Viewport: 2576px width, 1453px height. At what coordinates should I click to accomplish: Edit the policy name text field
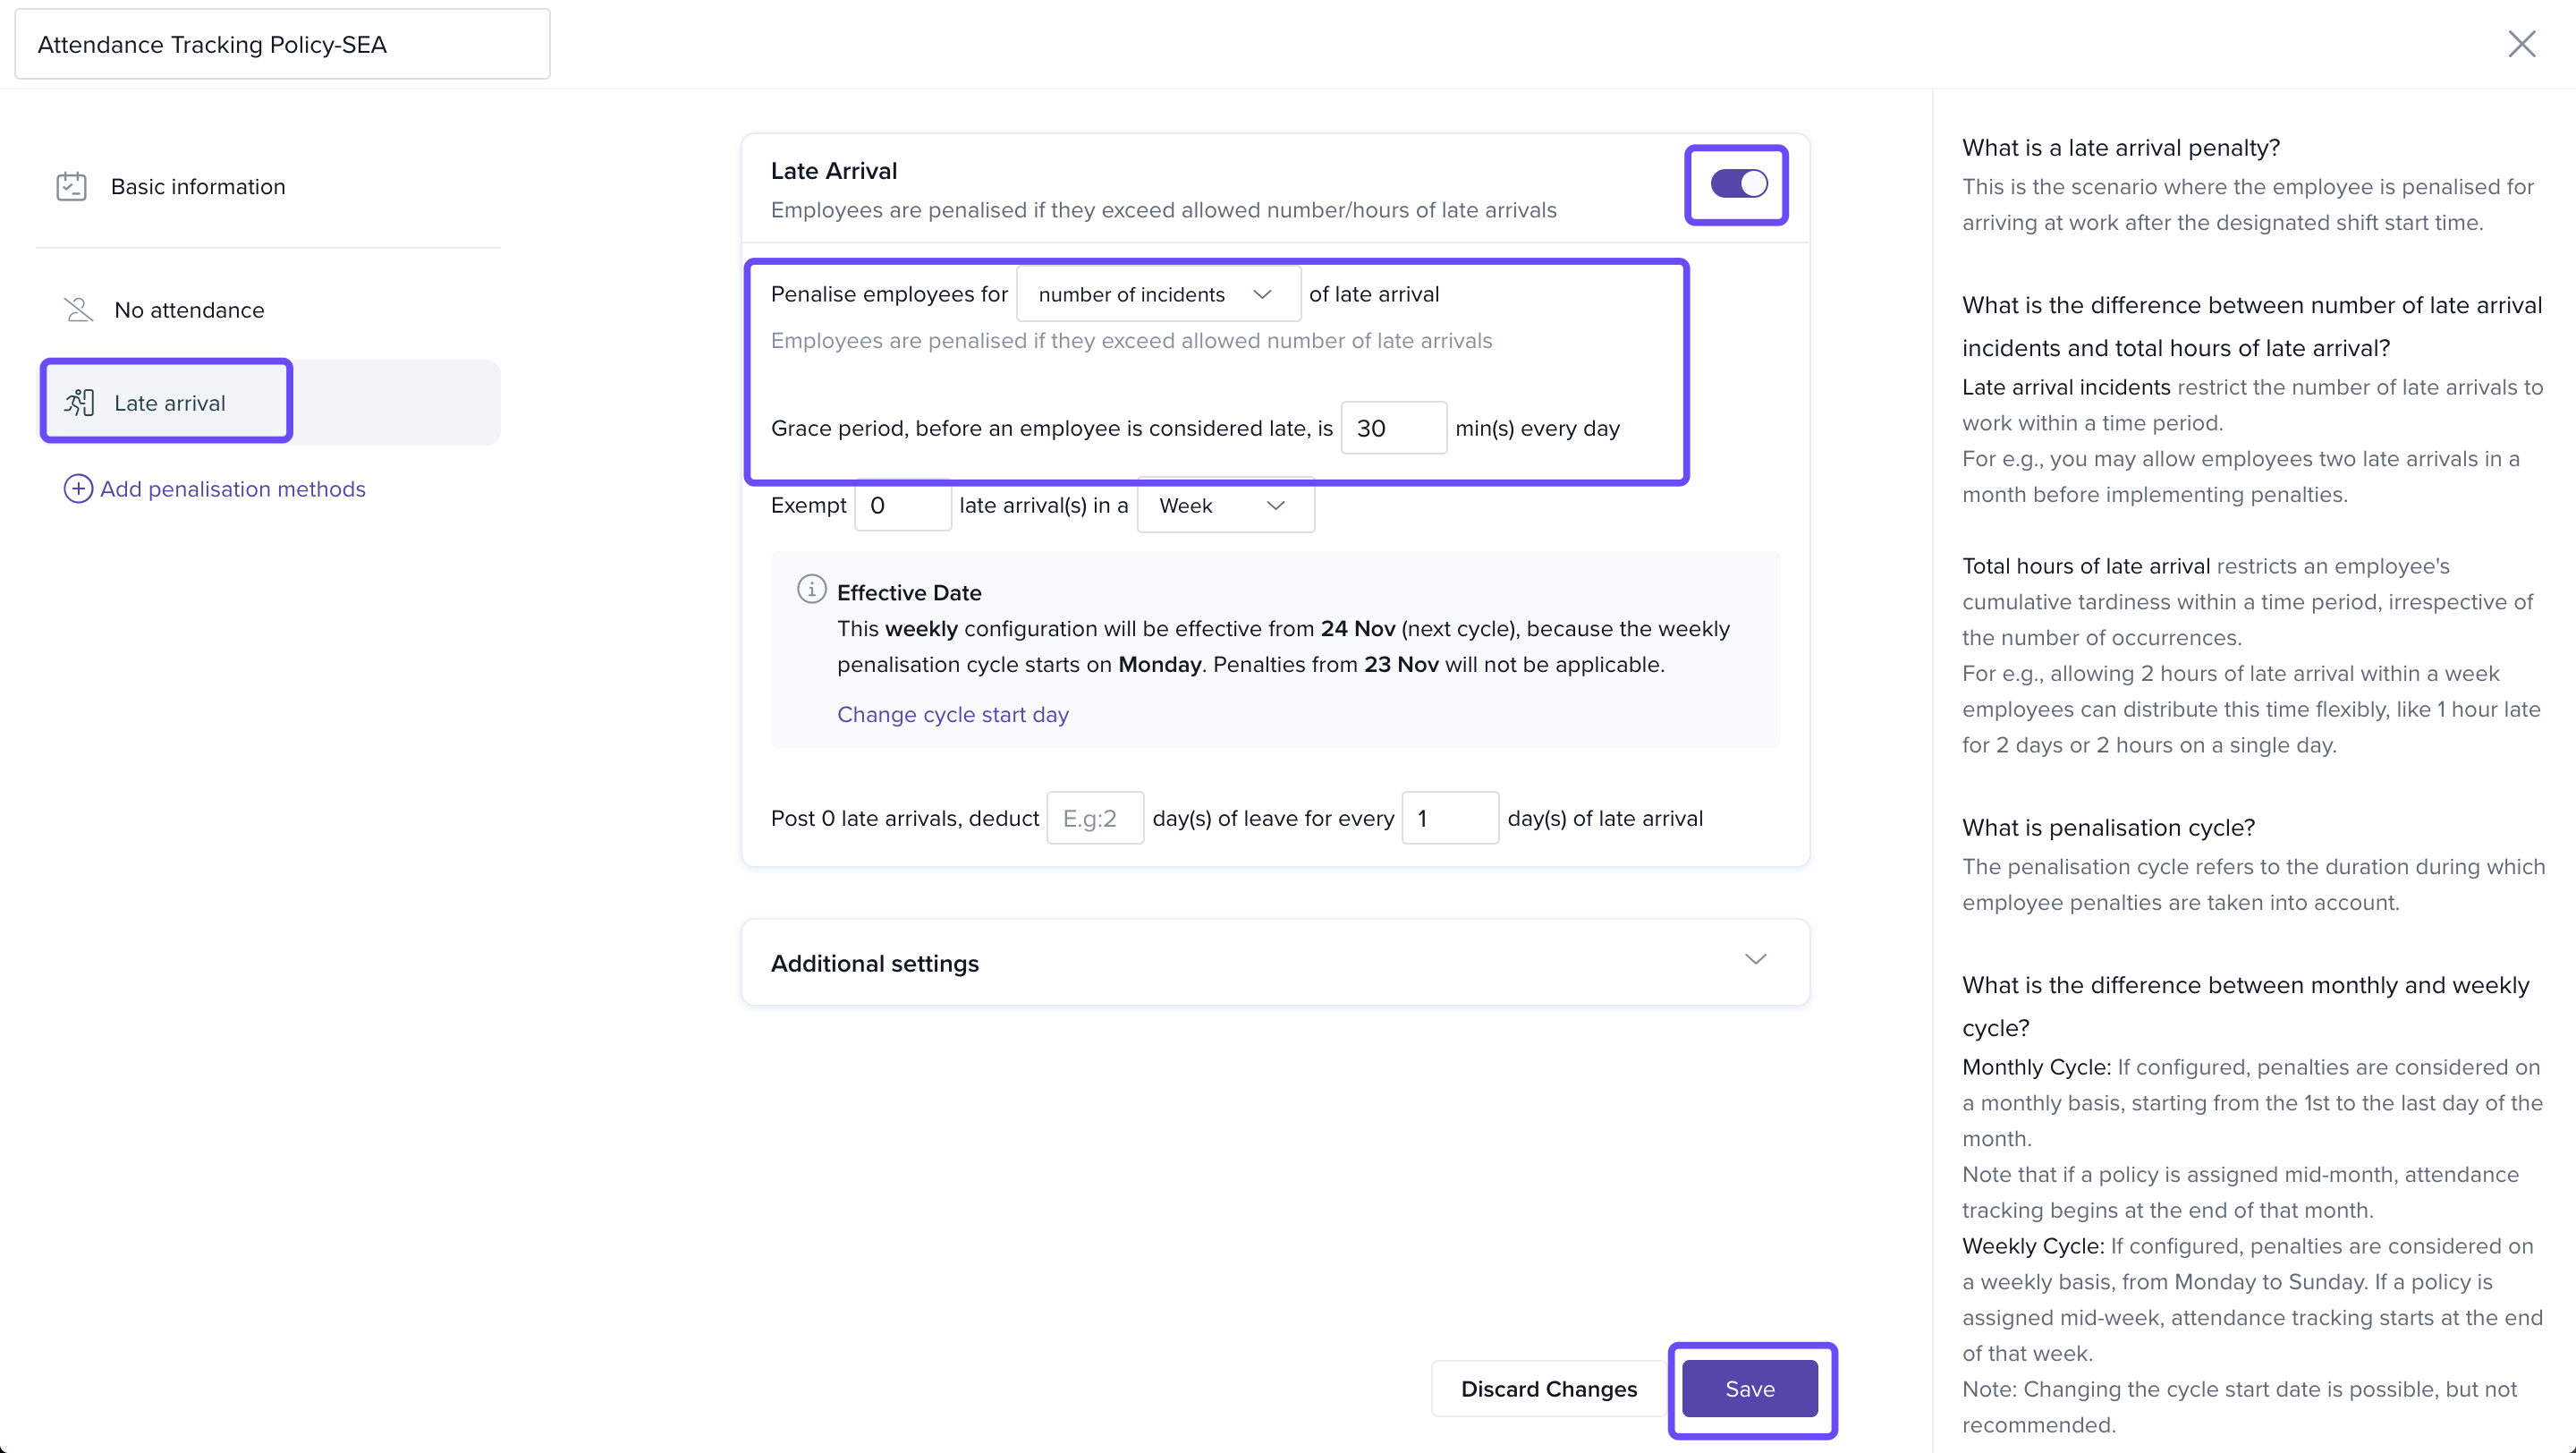coord(282,45)
